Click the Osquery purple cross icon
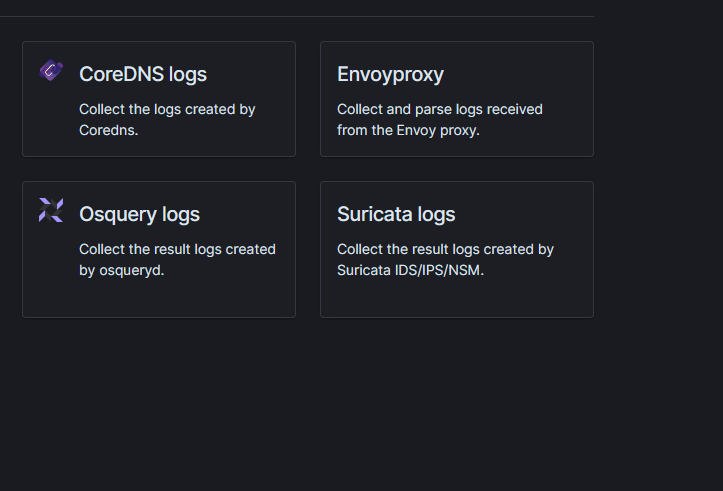Image resolution: width=723 pixels, height=491 pixels. coord(51,210)
